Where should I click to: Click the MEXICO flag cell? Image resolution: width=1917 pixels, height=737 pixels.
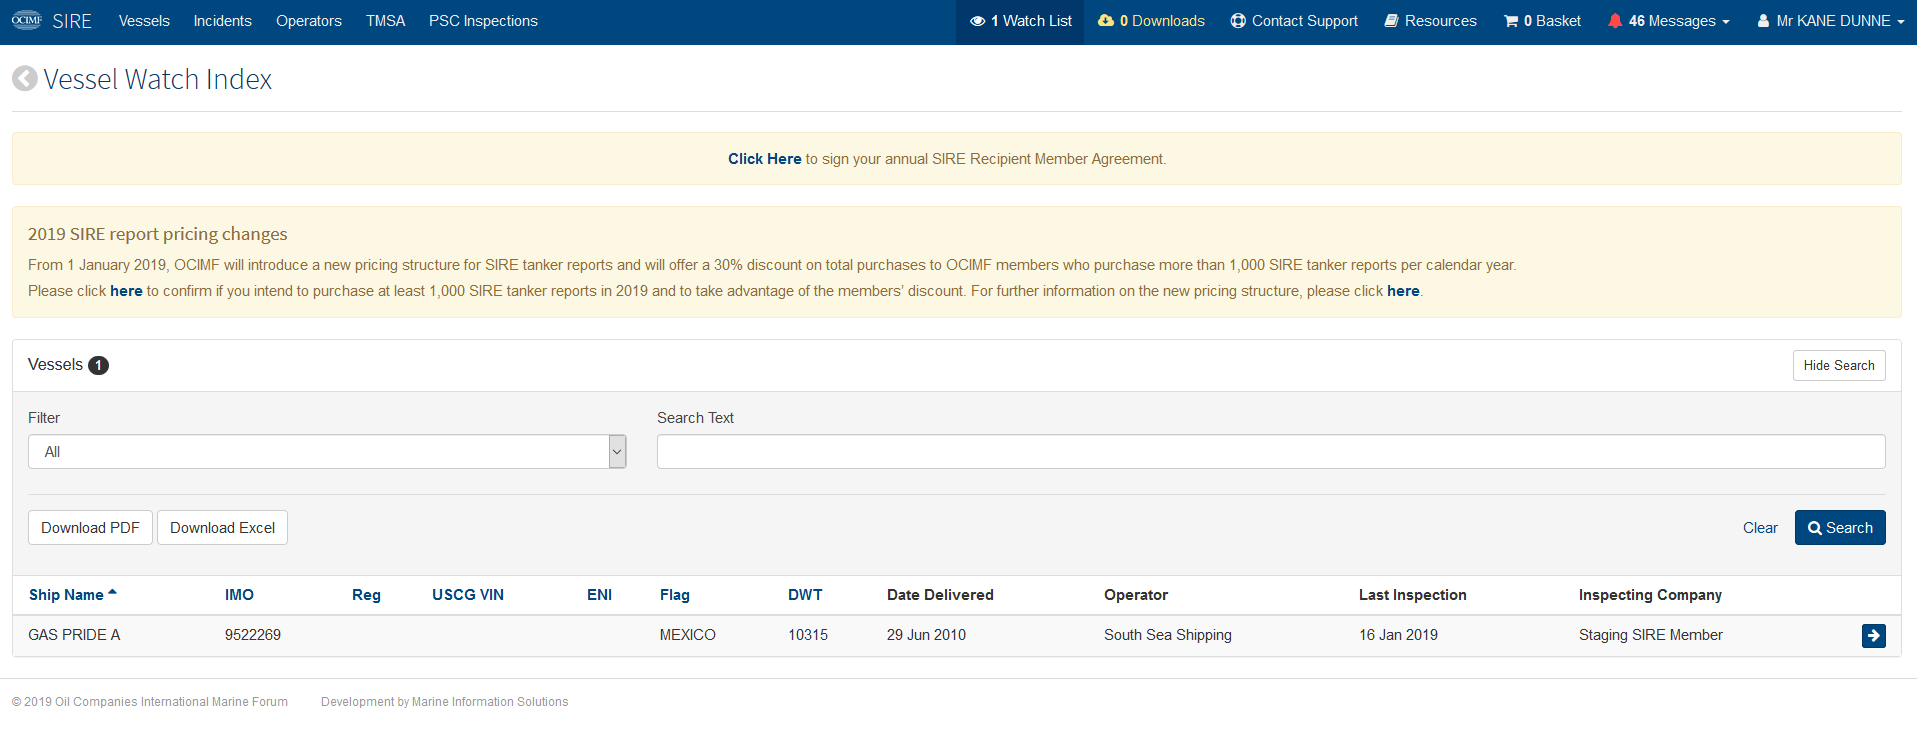pyautogui.click(x=688, y=635)
